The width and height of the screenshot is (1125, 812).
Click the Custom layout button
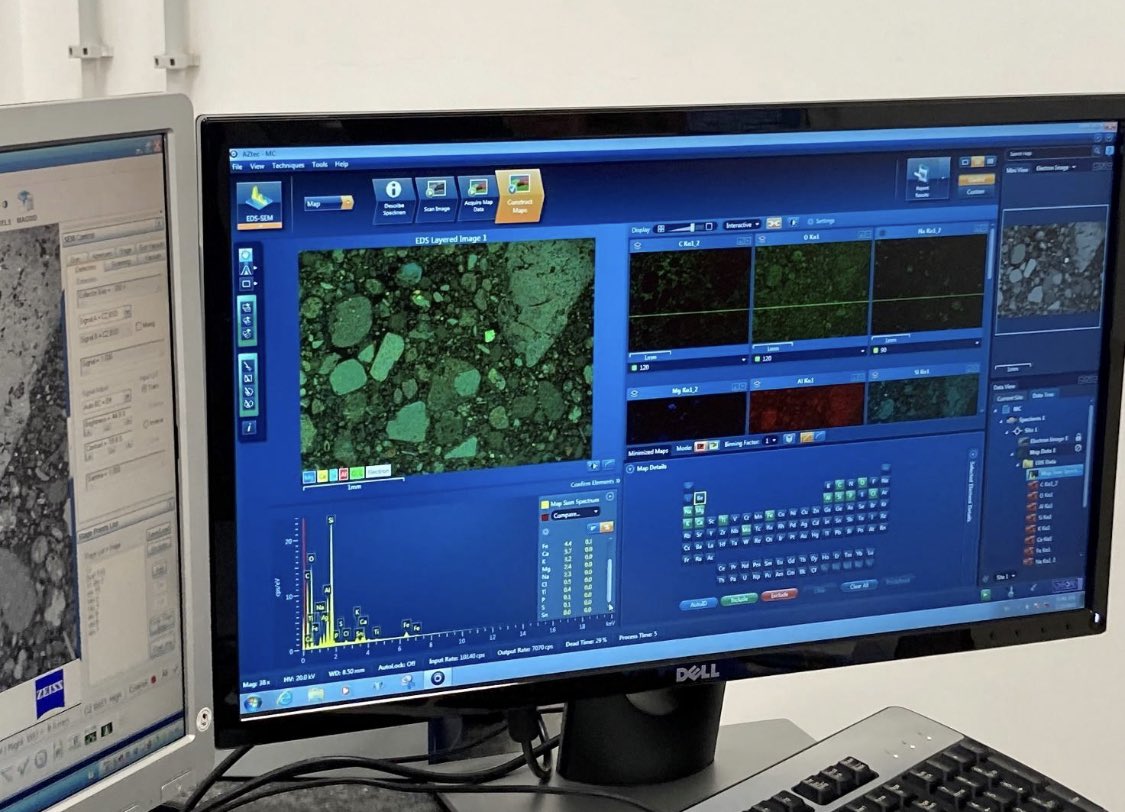pos(975,192)
